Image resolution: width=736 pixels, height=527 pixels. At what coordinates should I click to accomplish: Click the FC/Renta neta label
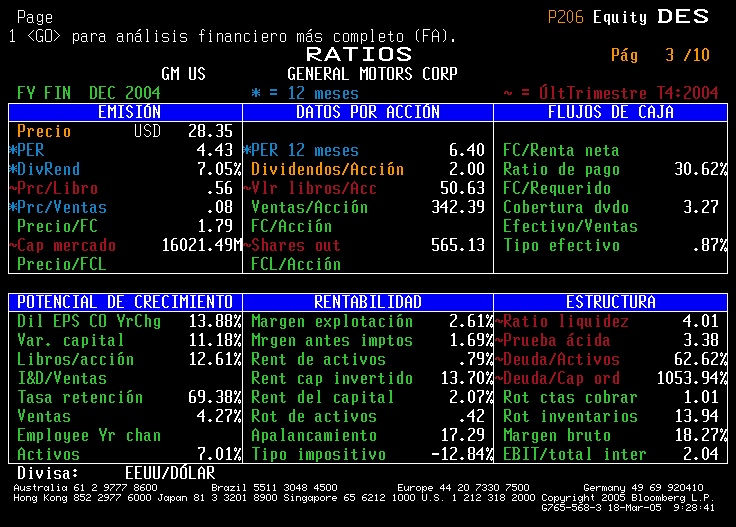[x=561, y=150]
